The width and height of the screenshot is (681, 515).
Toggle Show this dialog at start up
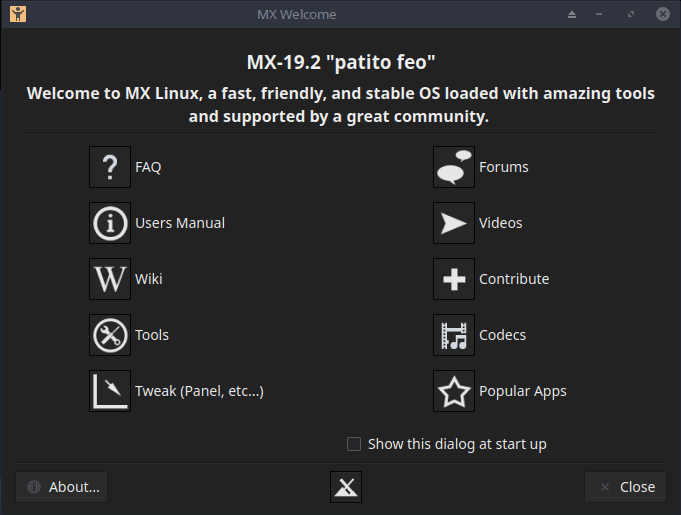click(446, 444)
